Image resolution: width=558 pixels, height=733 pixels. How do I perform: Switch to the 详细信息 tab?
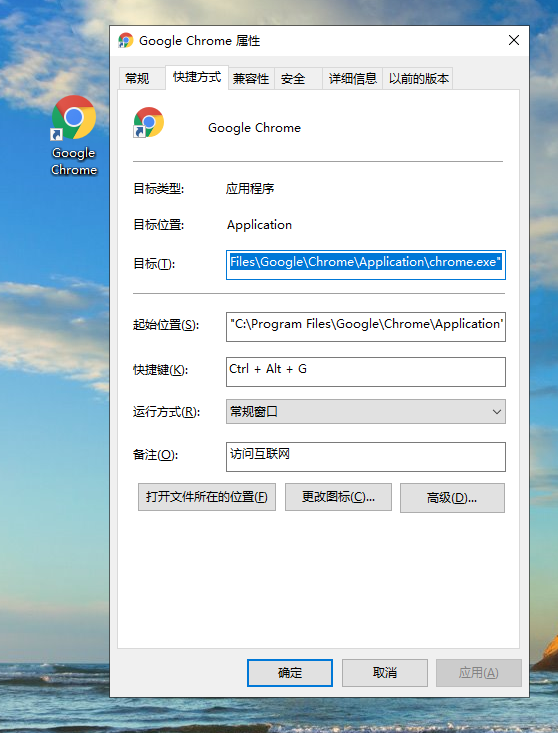(x=352, y=79)
